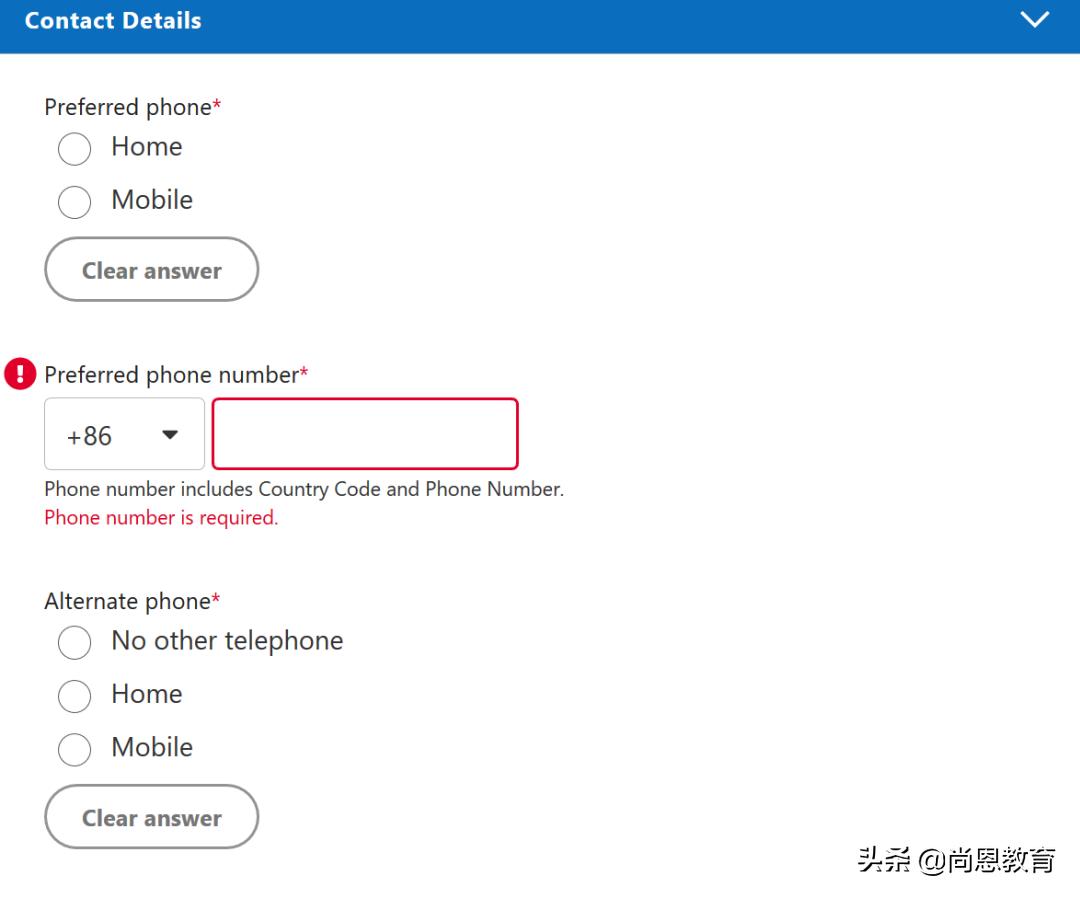Click the 'Phone number is required.' error message

point(161,518)
